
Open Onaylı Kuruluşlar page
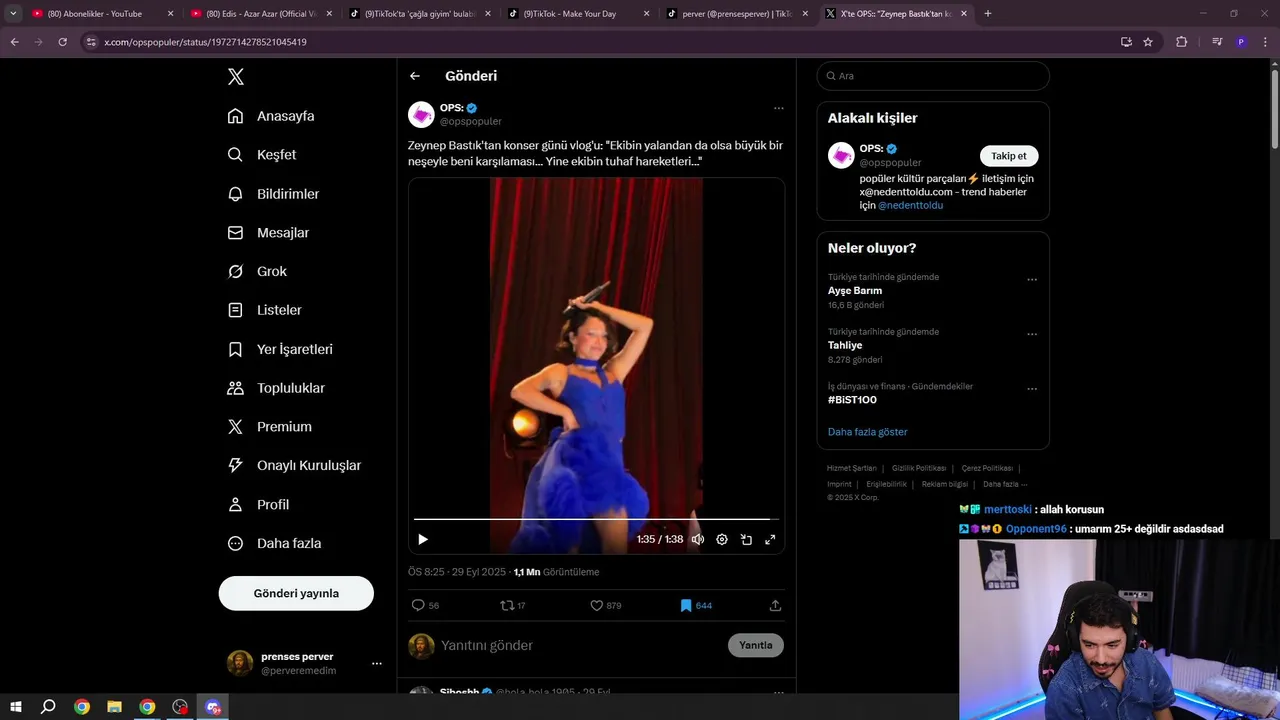[294, 465]
